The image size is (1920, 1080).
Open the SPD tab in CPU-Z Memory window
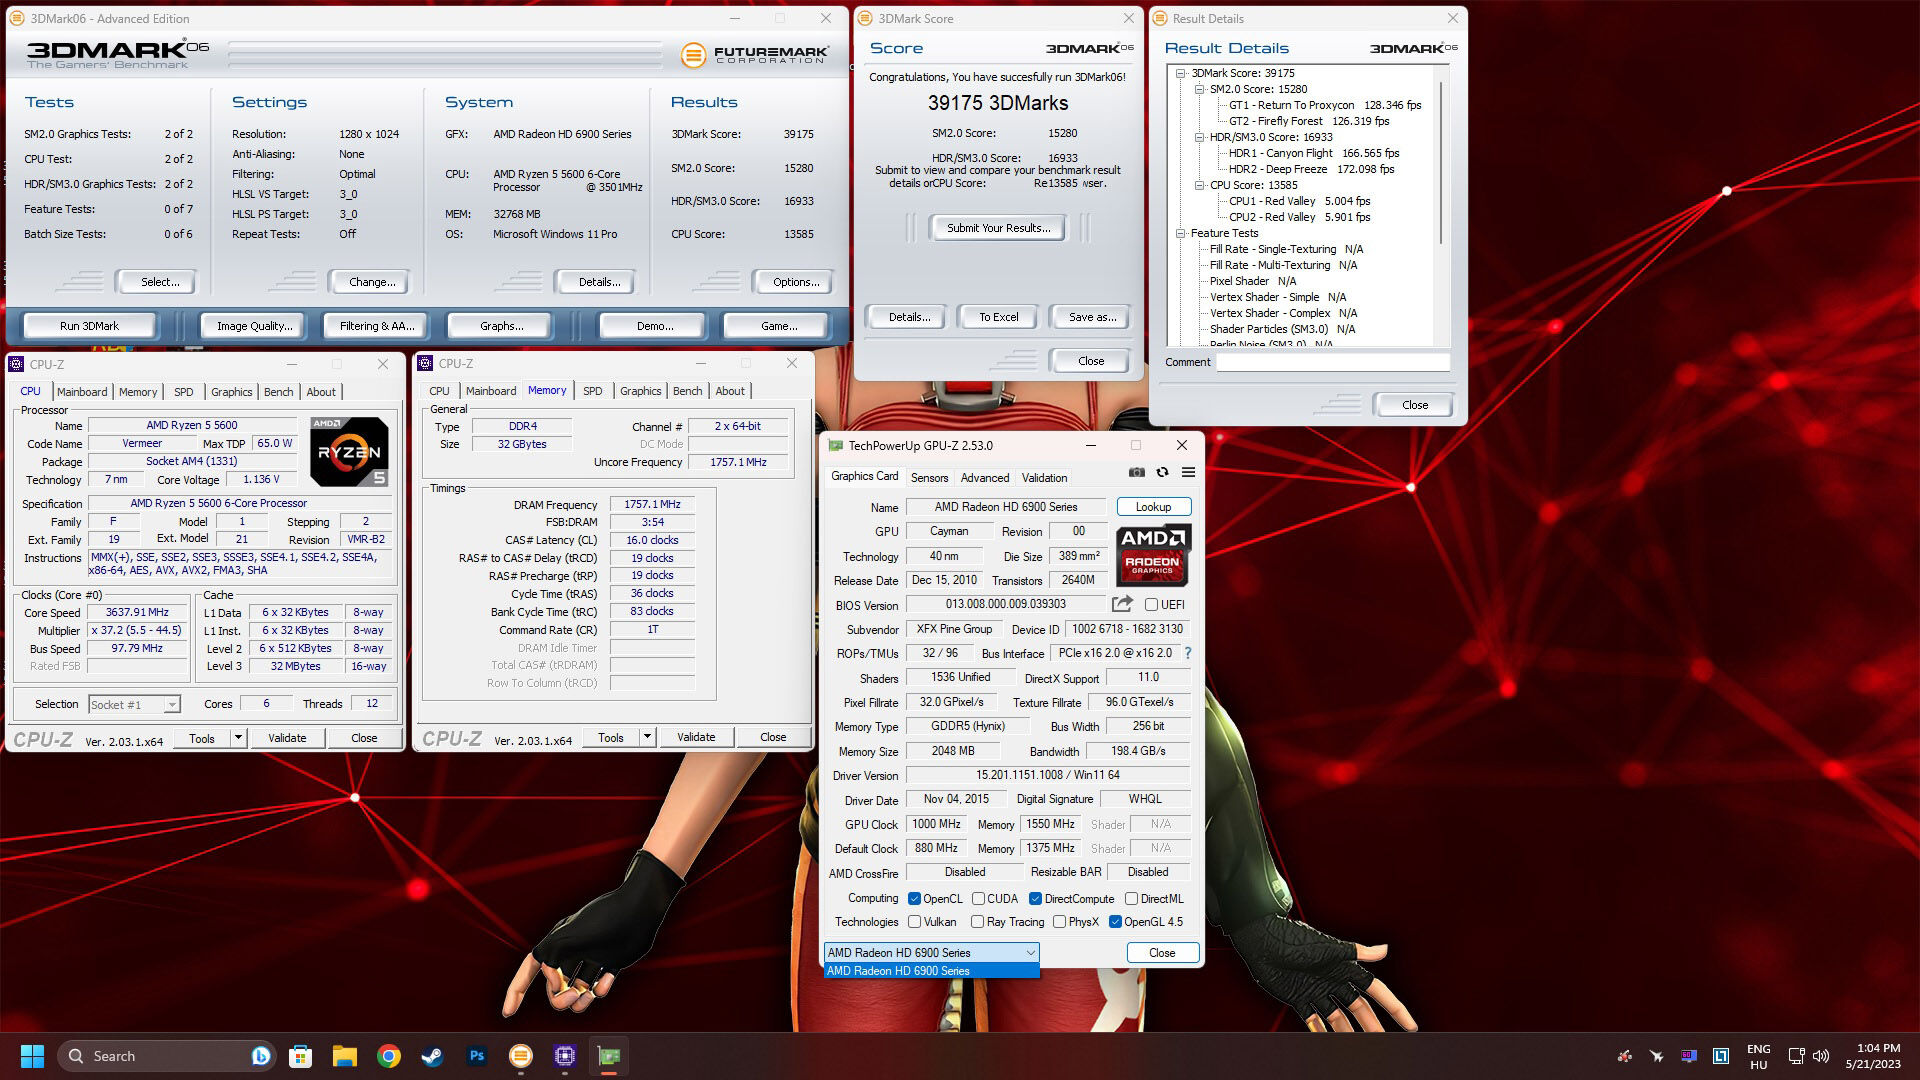point(593,391)
